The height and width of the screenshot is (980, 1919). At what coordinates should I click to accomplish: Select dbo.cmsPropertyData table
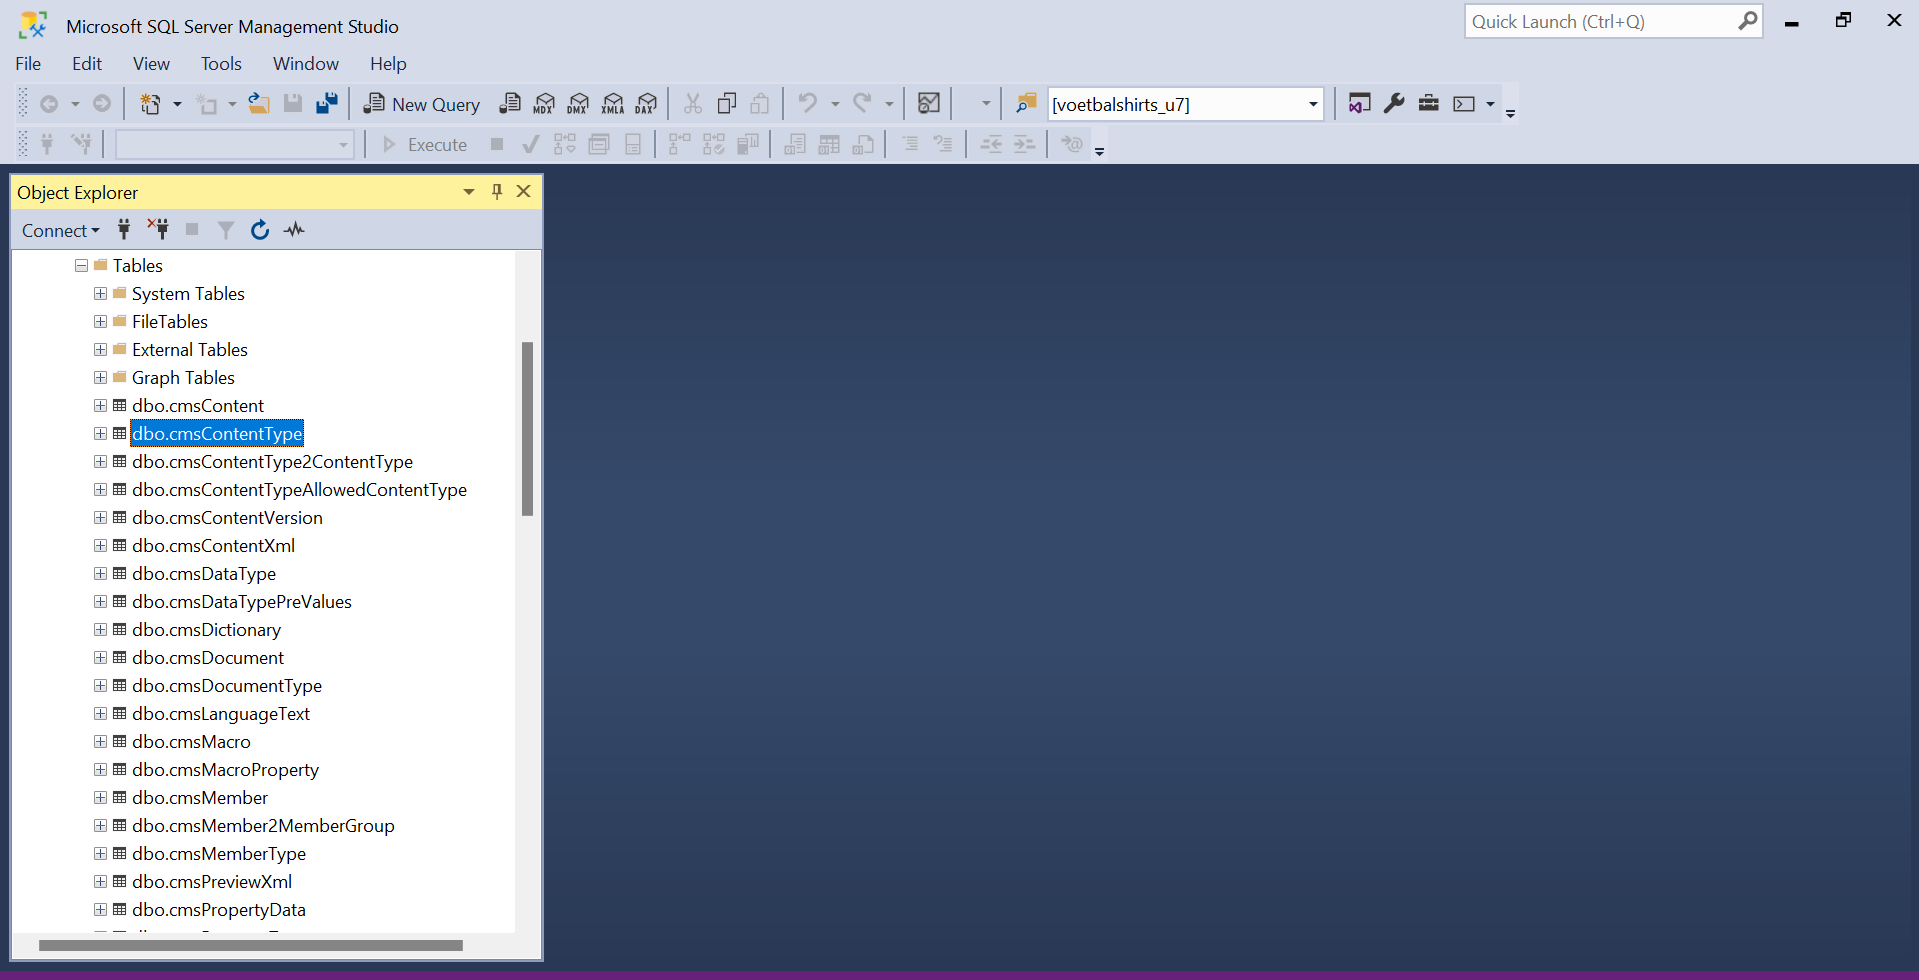tap(219, 910)
